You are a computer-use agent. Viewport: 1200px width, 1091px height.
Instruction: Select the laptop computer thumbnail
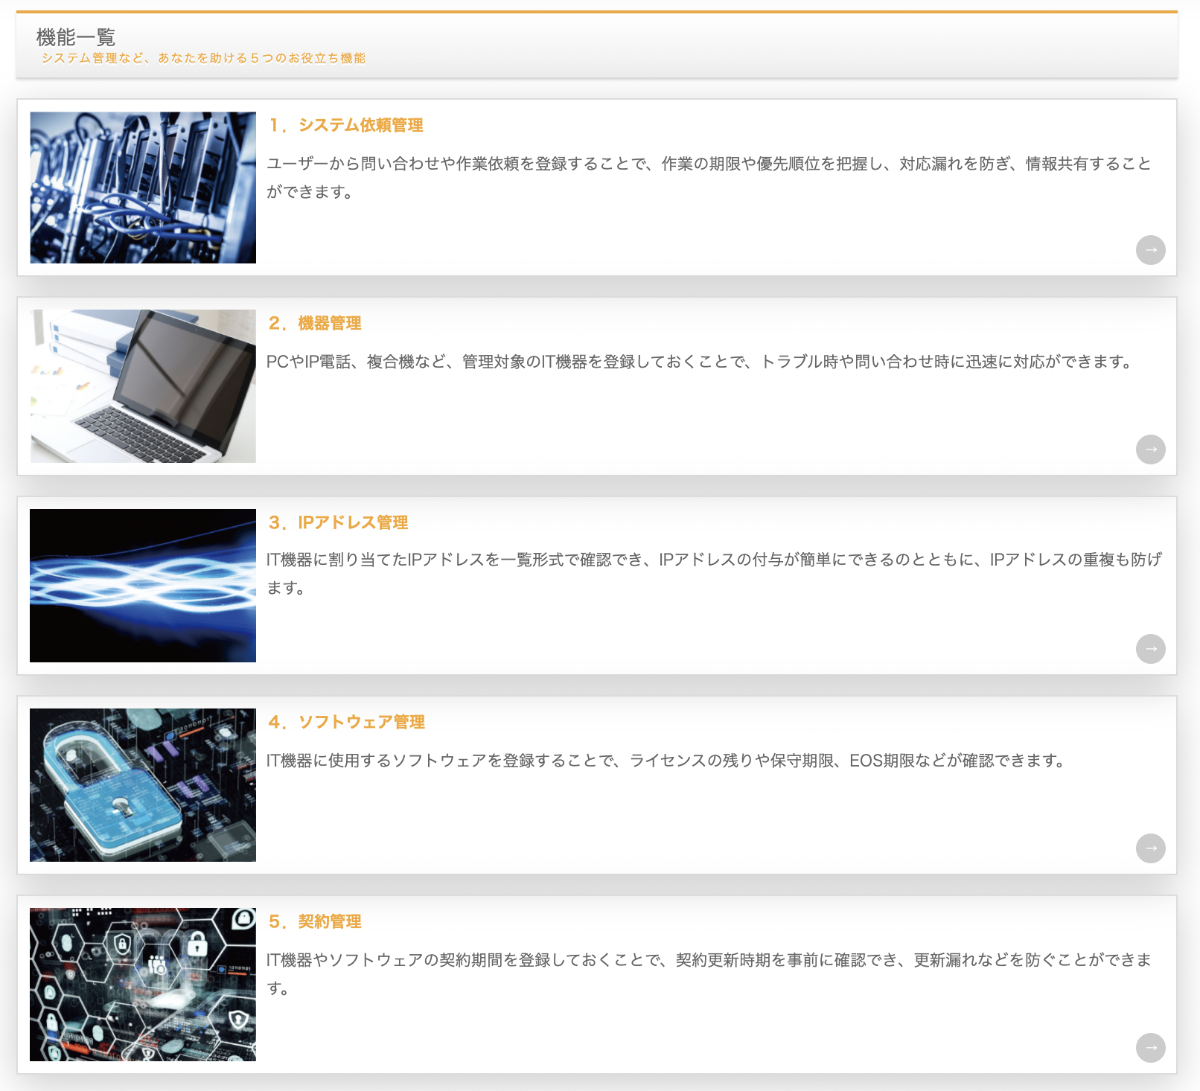(143, 386)
